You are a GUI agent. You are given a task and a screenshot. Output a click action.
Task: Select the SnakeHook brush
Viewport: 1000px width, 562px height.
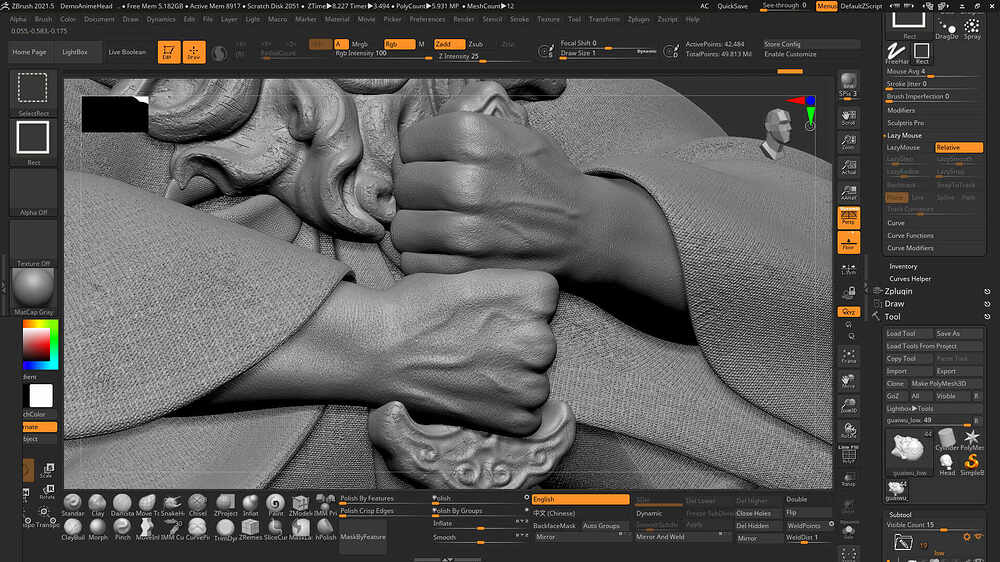click(x=172, y=505)
